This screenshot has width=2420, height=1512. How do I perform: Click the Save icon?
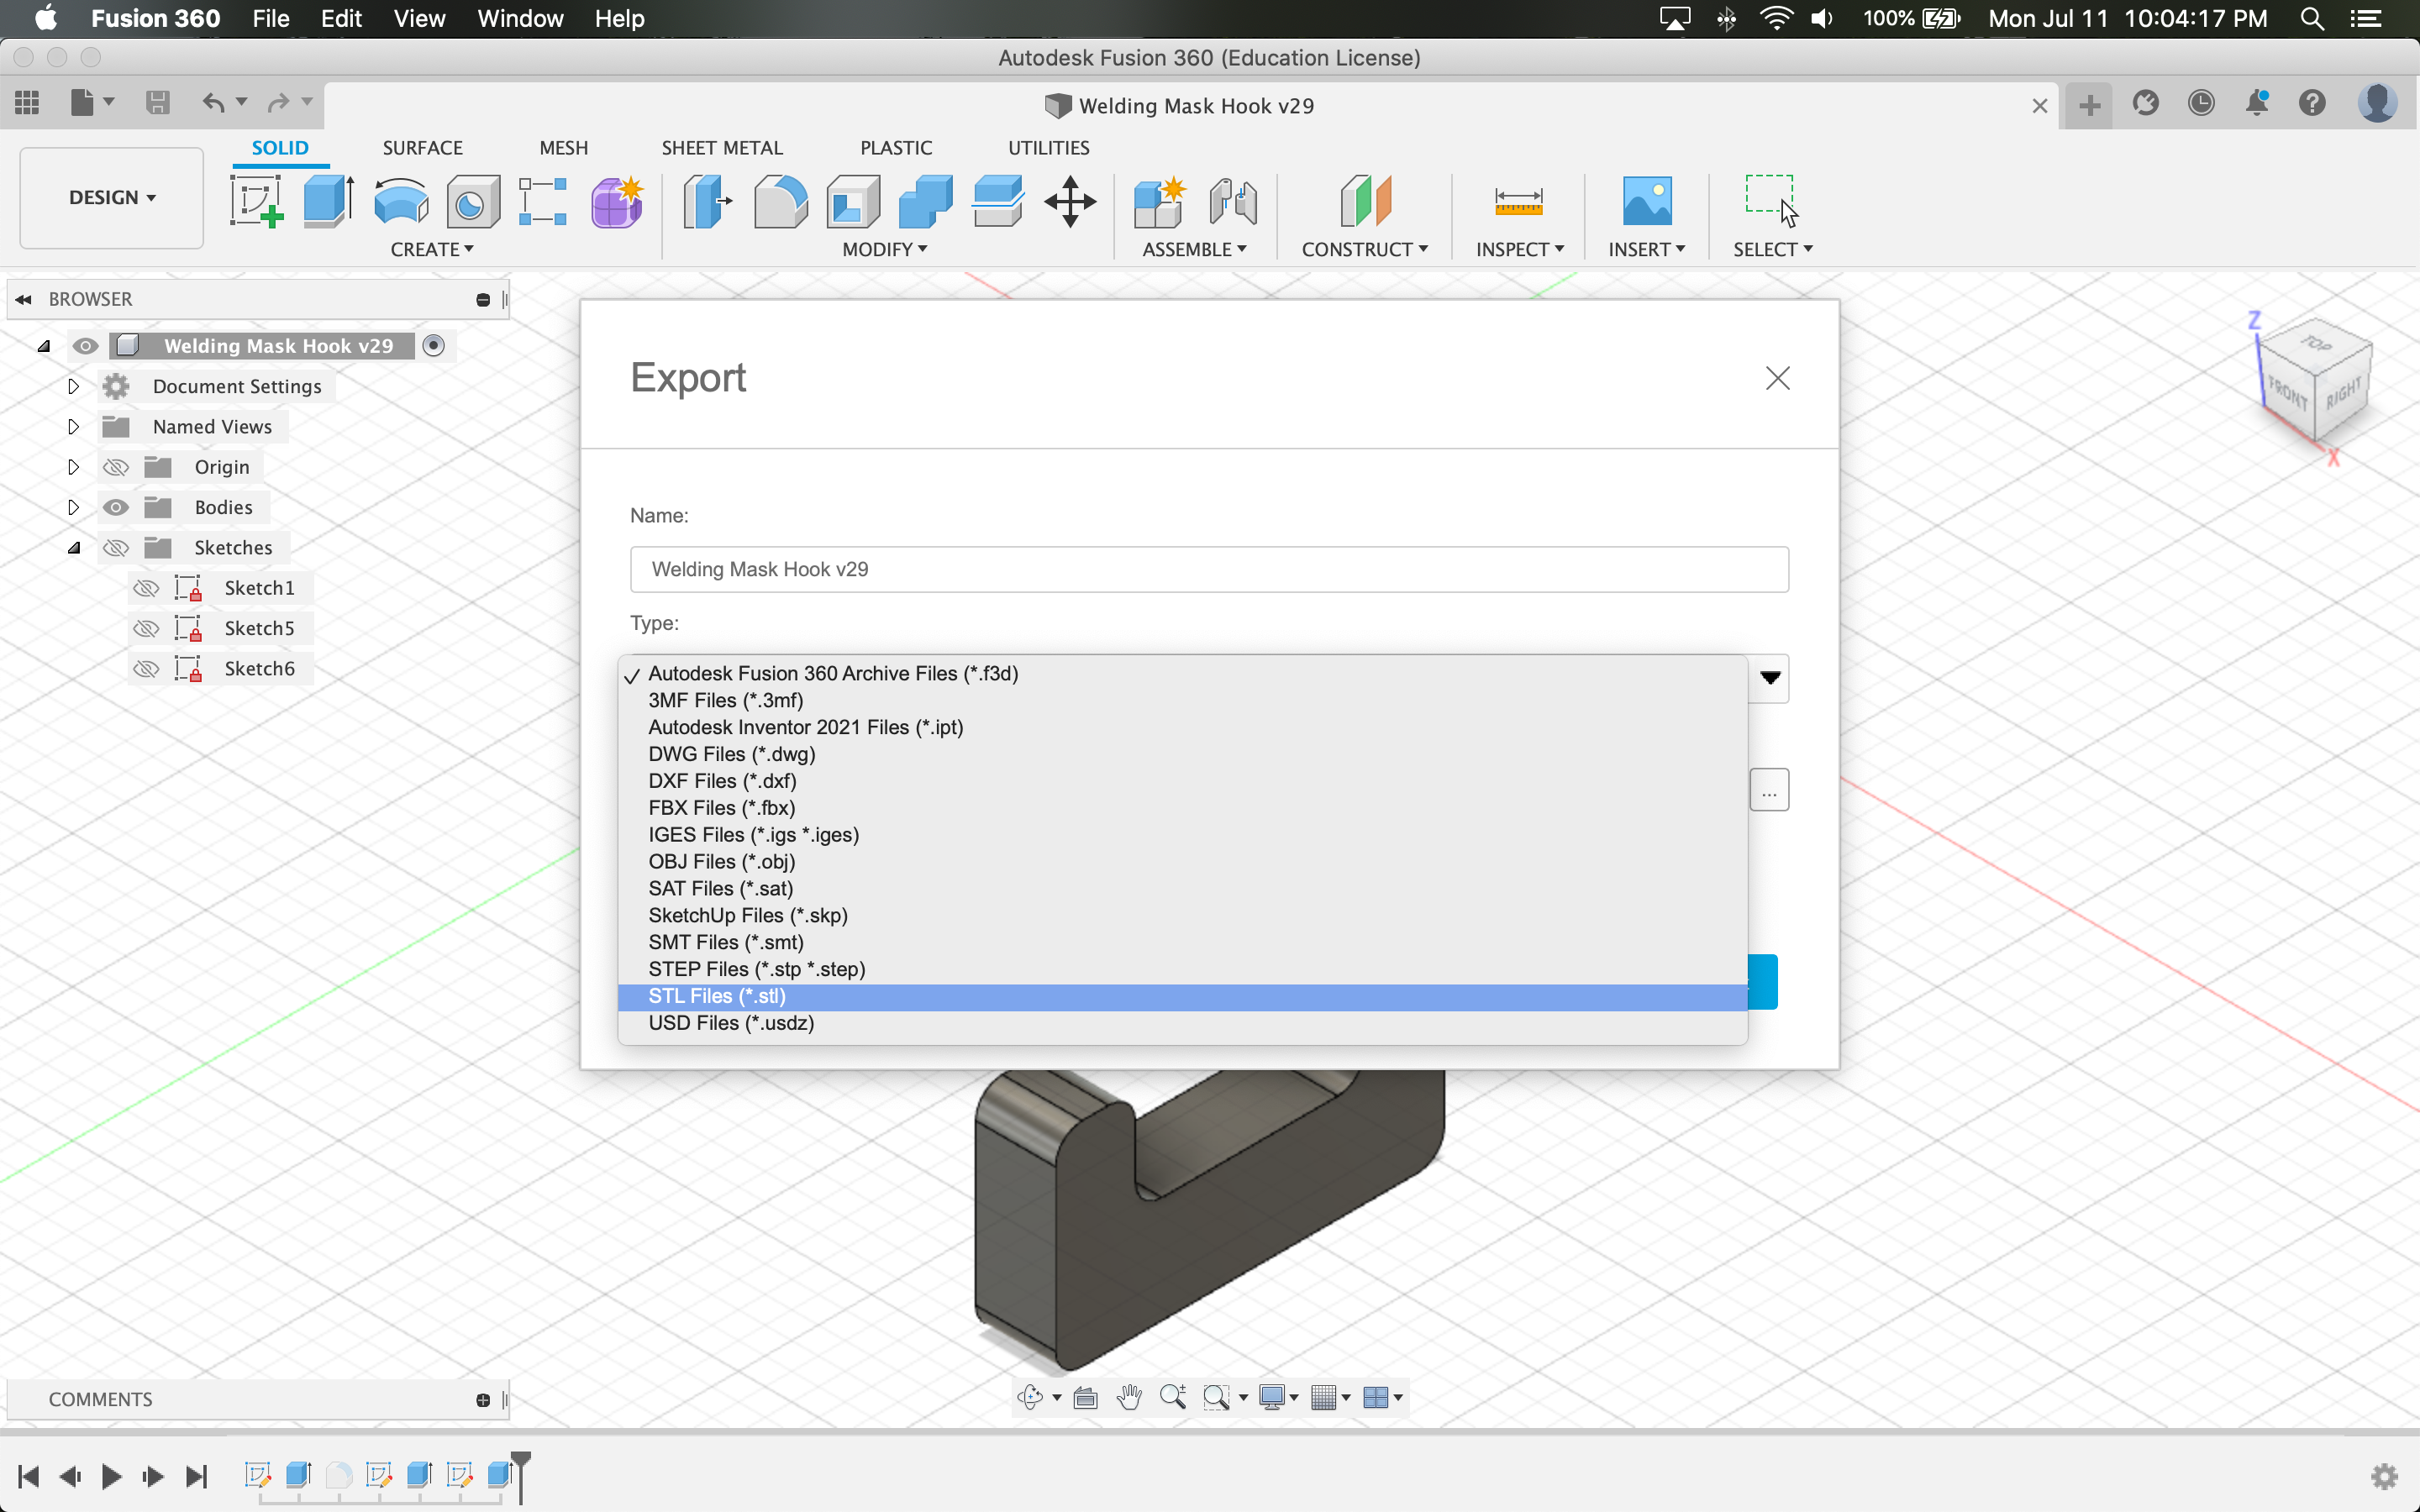point(157,102)
